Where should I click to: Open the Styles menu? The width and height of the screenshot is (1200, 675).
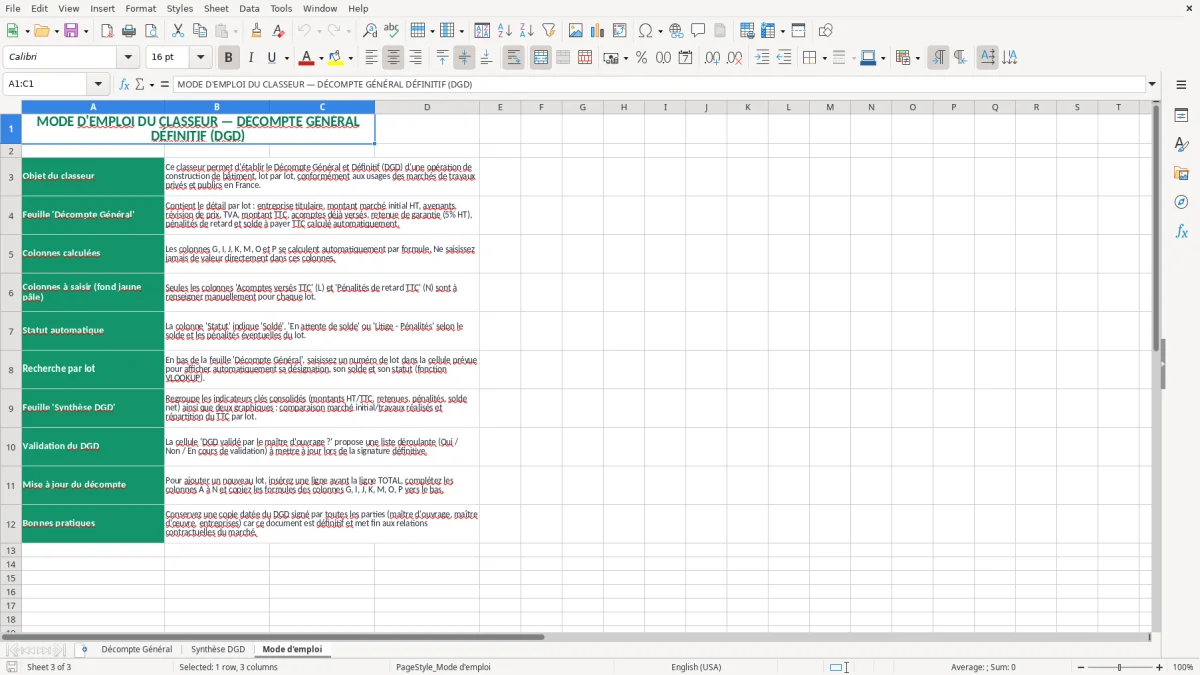coord(180,8)
